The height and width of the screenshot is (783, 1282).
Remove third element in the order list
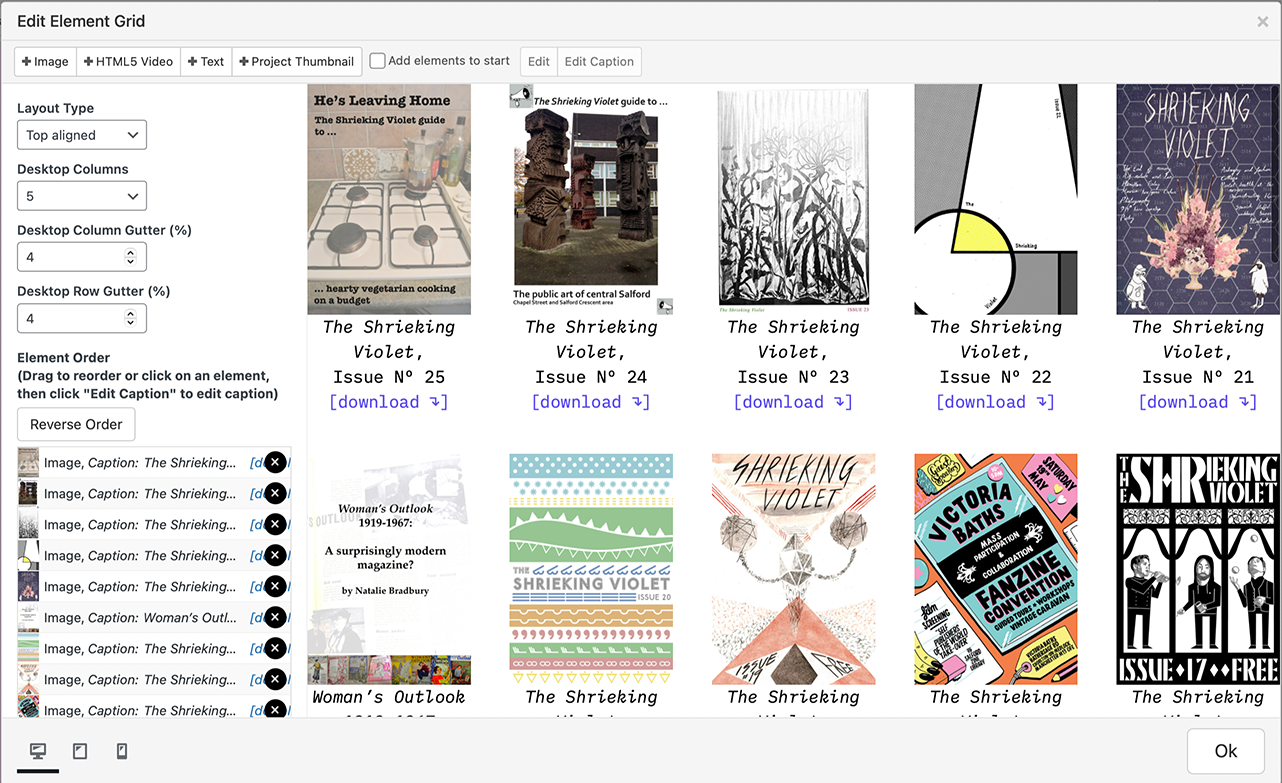coord(275,524)
